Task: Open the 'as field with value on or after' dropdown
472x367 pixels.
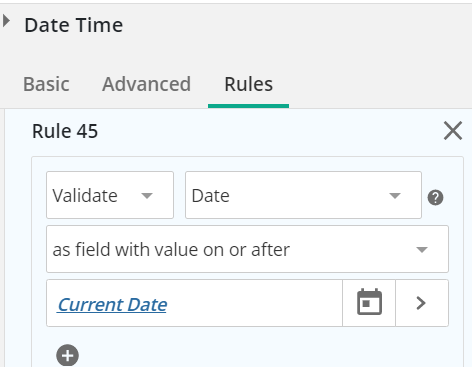Action: point(247,249)
